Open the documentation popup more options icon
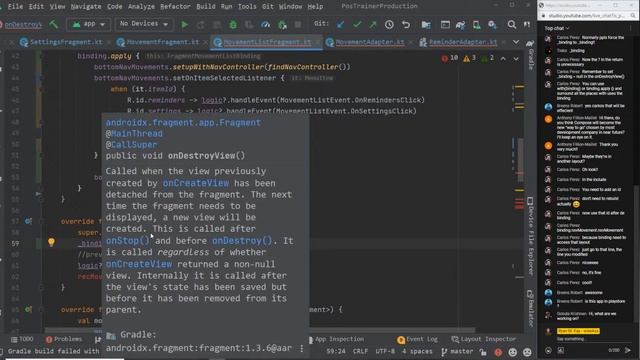The width and height of the screenshot is (640, 360). [x=302, y=348]
